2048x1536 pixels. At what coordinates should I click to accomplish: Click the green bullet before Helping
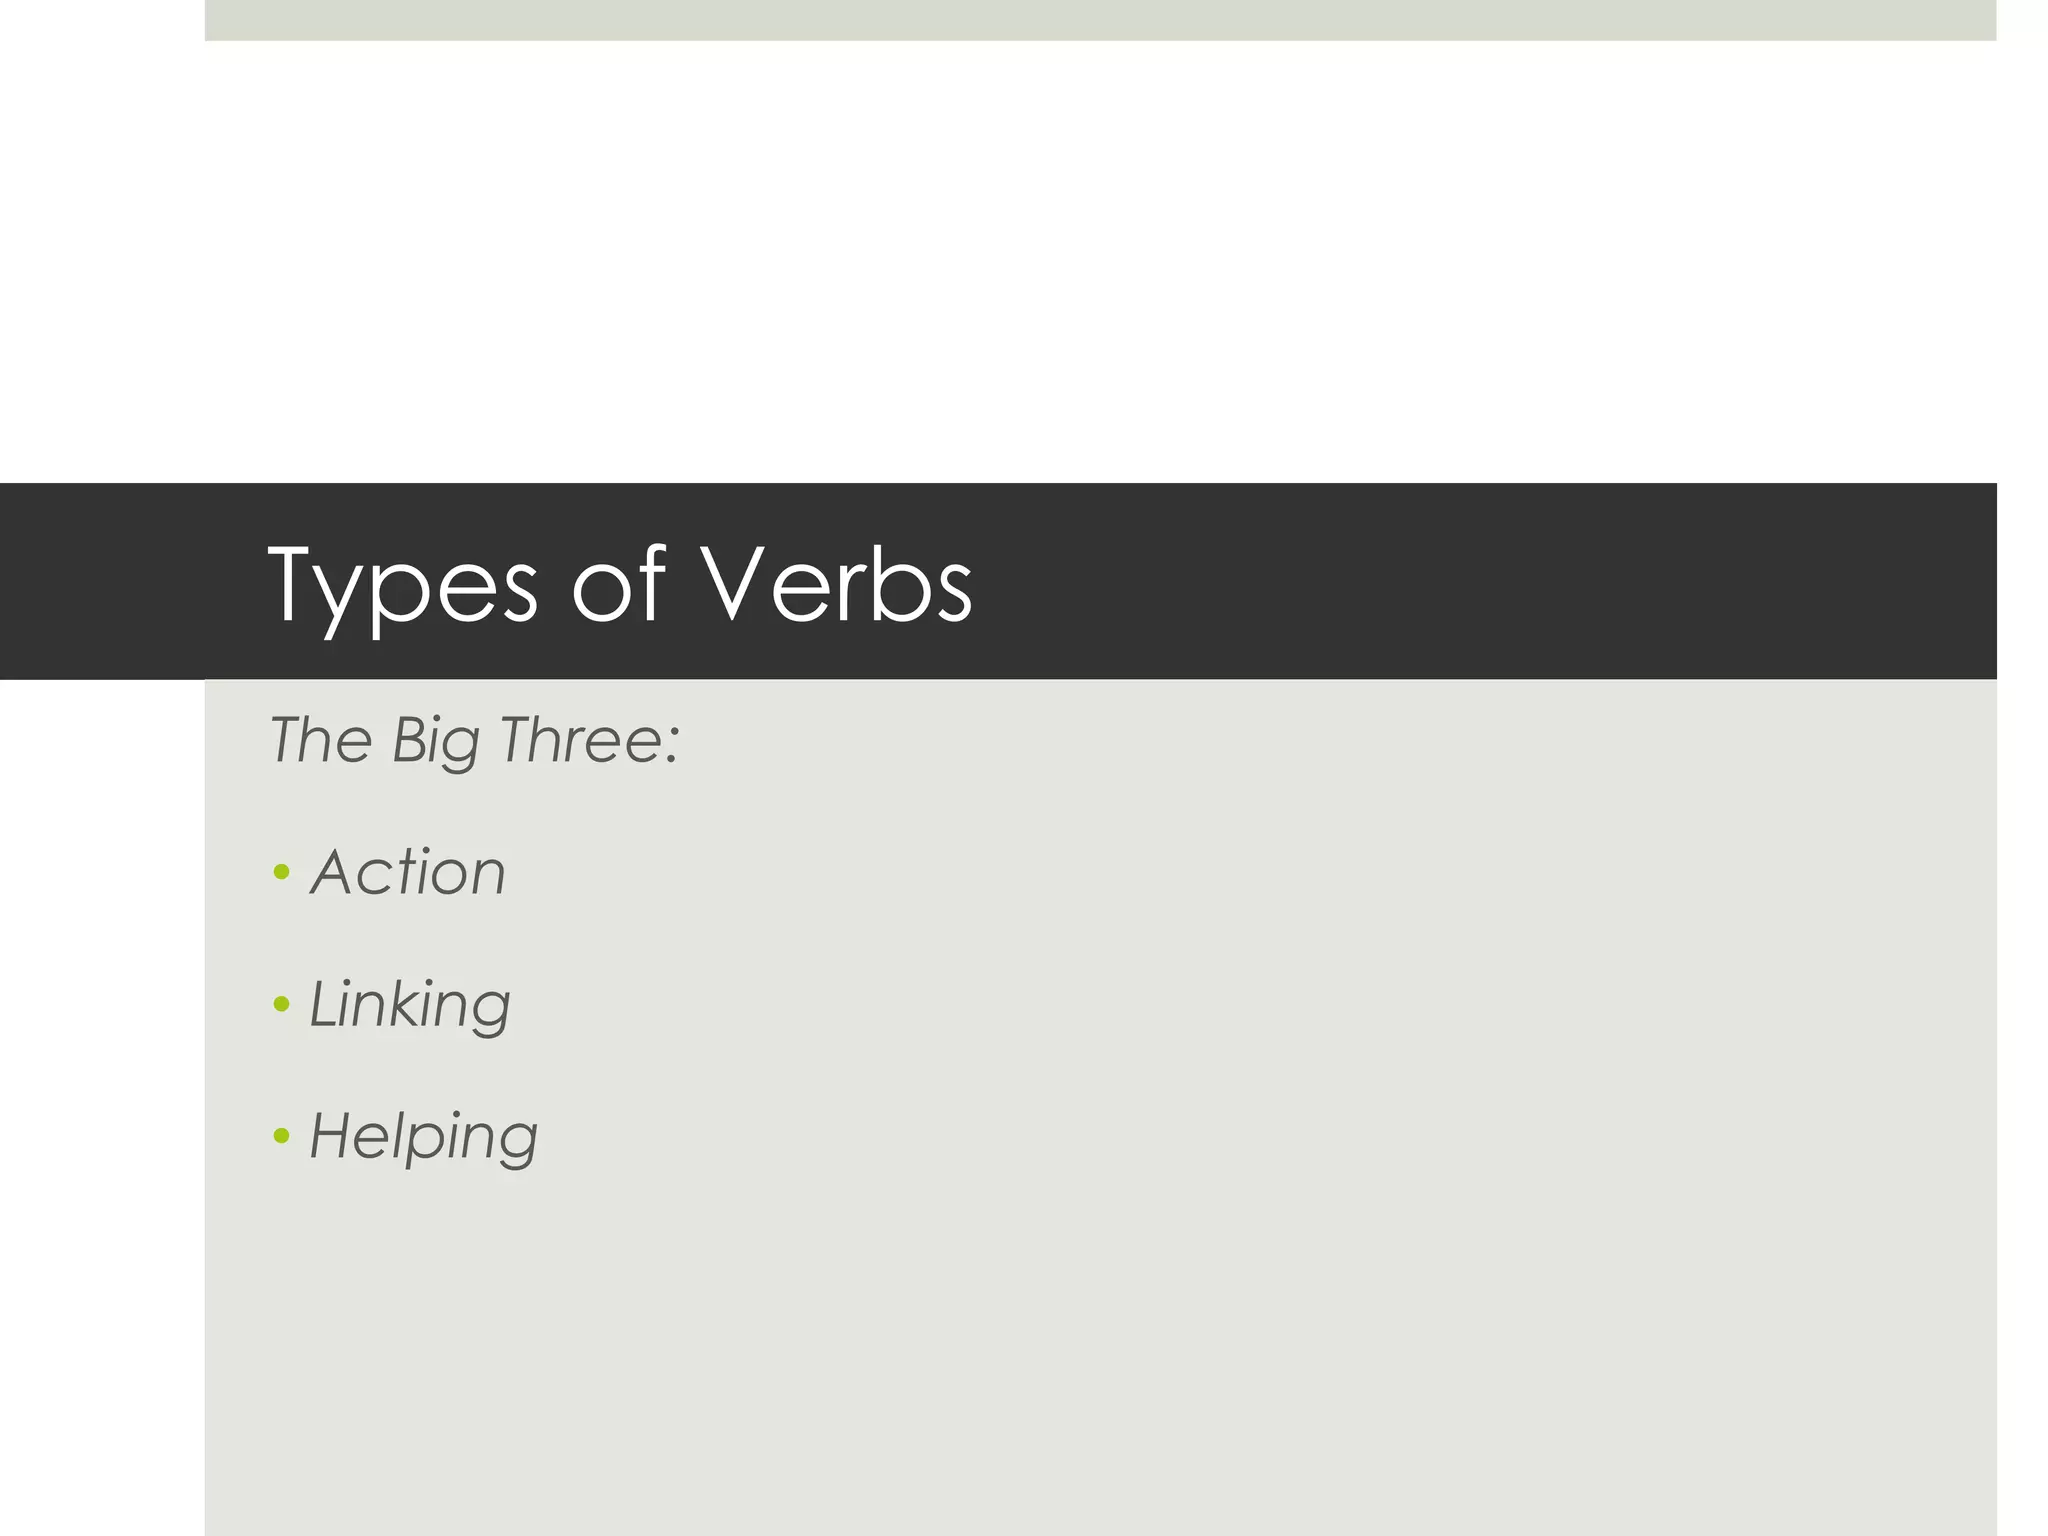281,1135
